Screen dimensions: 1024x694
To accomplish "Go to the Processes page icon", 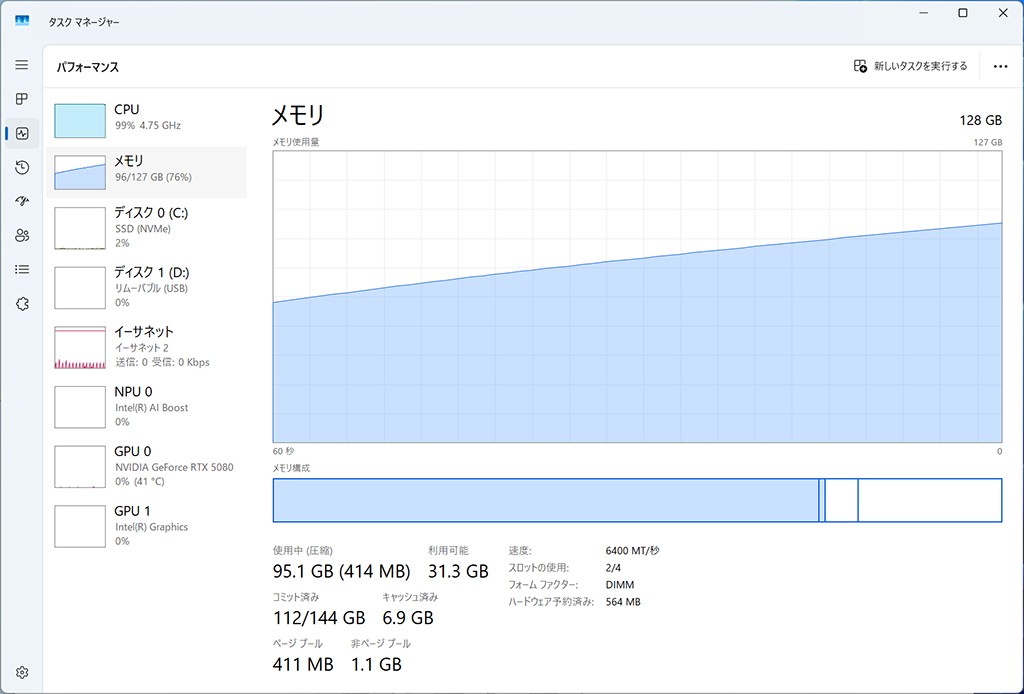I will [x=22, y=99].
